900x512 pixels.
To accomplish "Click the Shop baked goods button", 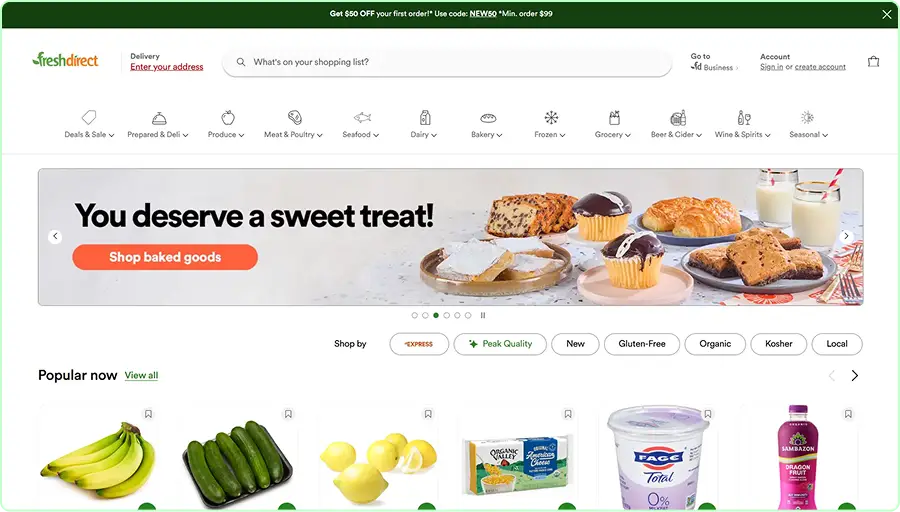I will pyautogui.click(x=165, y=257).
